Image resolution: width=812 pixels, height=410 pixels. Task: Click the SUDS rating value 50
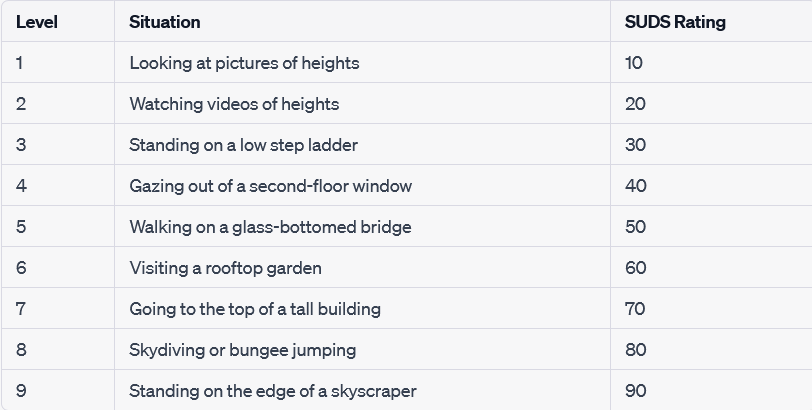(635, 227)
